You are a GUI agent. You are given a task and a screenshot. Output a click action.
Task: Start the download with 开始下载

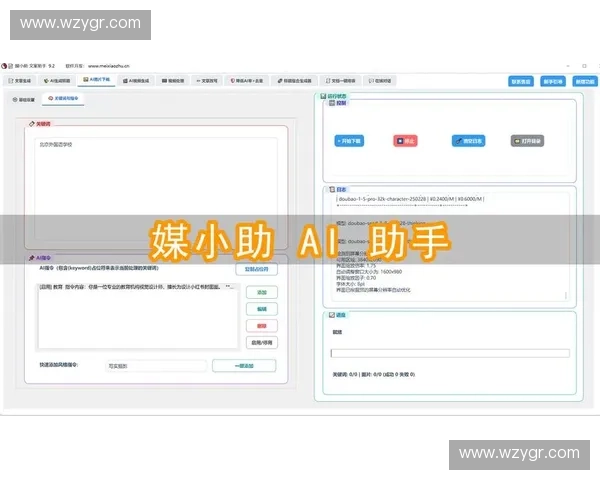[349, 141]
